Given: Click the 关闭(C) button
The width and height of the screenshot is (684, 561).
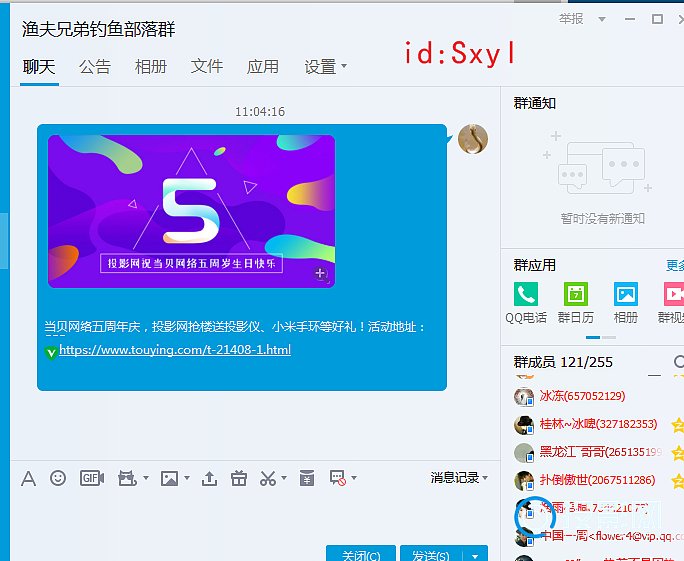Looking at the screenshot, I should coord(361,554).
